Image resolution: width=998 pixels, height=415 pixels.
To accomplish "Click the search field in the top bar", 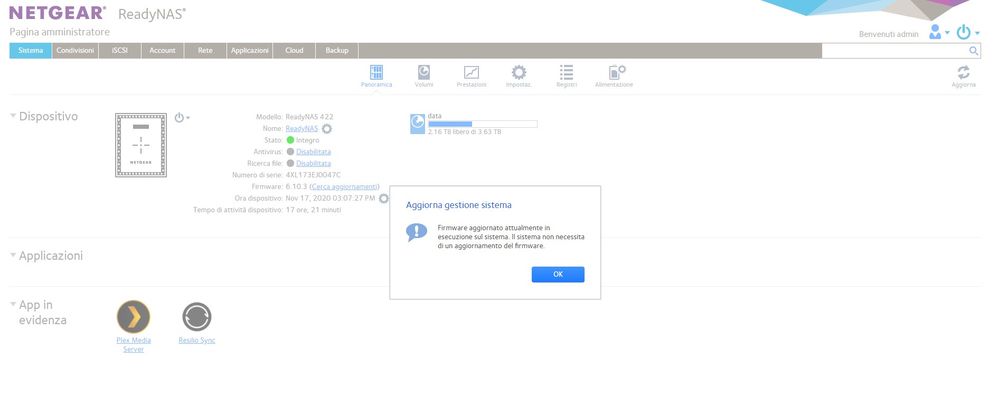I will point(893,50).
